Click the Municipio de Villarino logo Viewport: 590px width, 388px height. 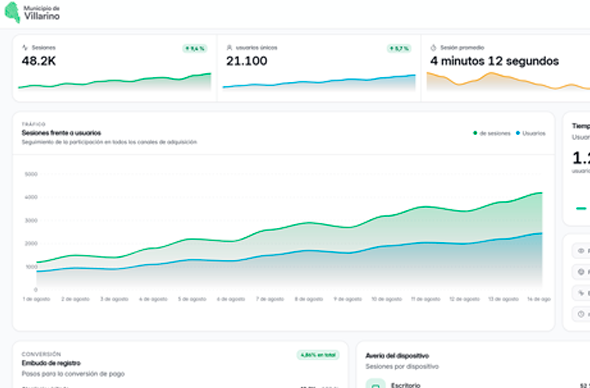[32, 12]
